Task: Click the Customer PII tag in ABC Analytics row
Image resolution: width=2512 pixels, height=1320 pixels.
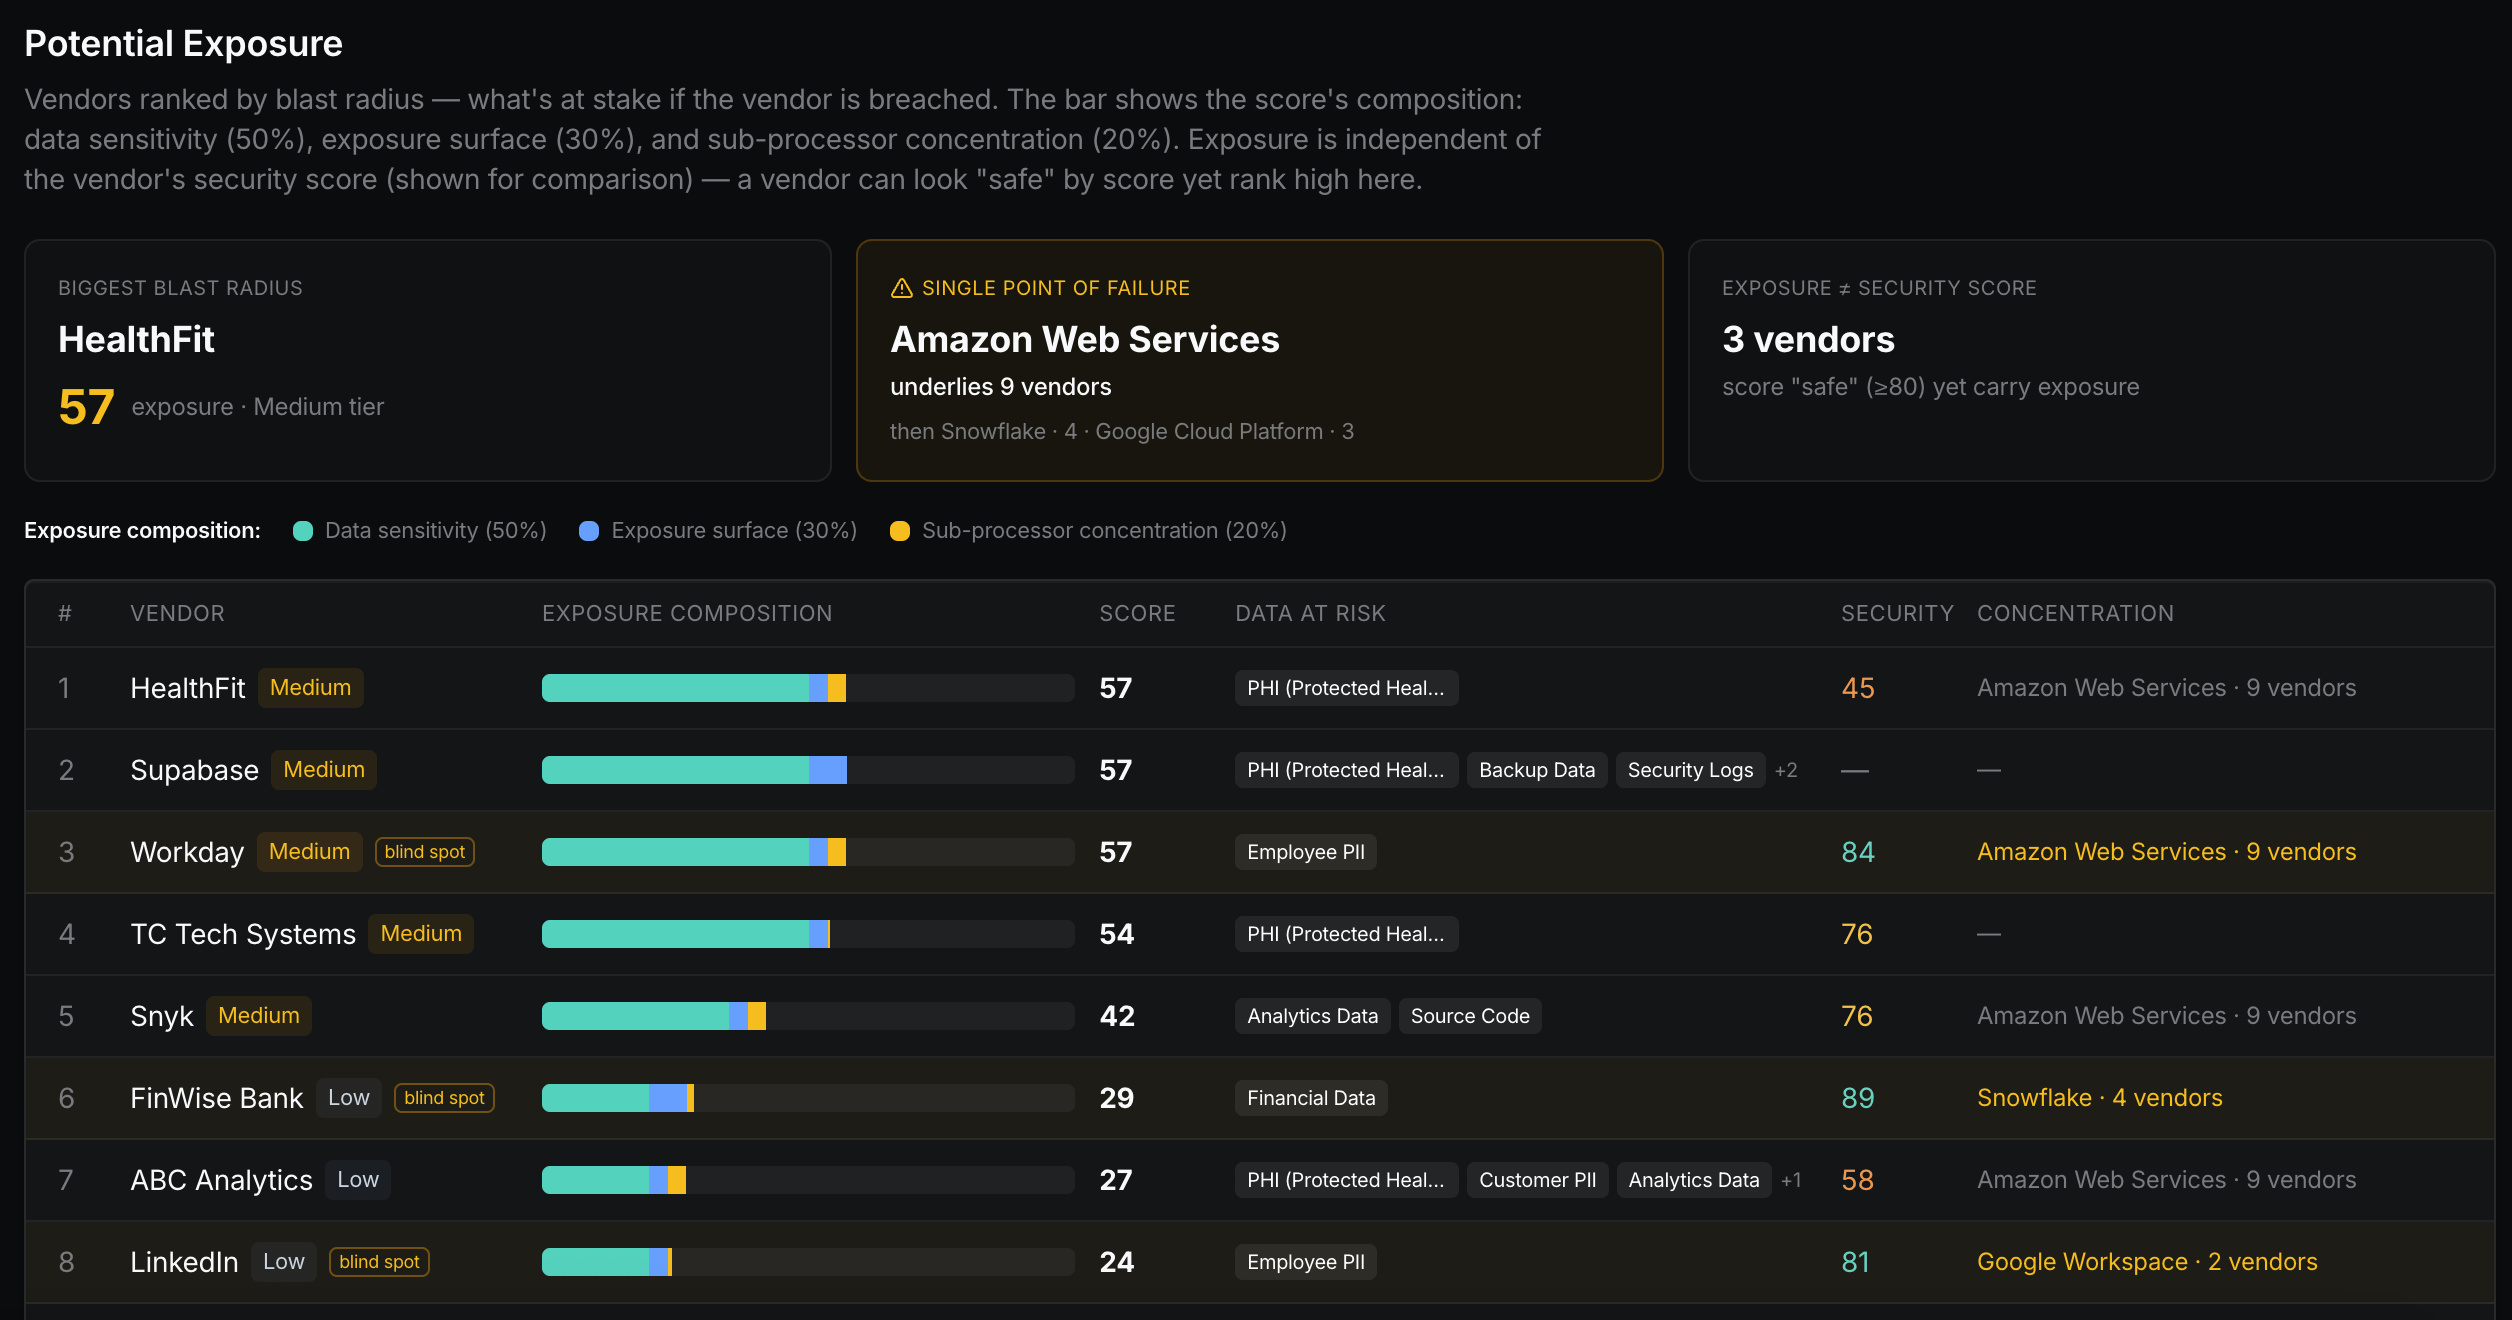Action: tap(1537, 1180)
